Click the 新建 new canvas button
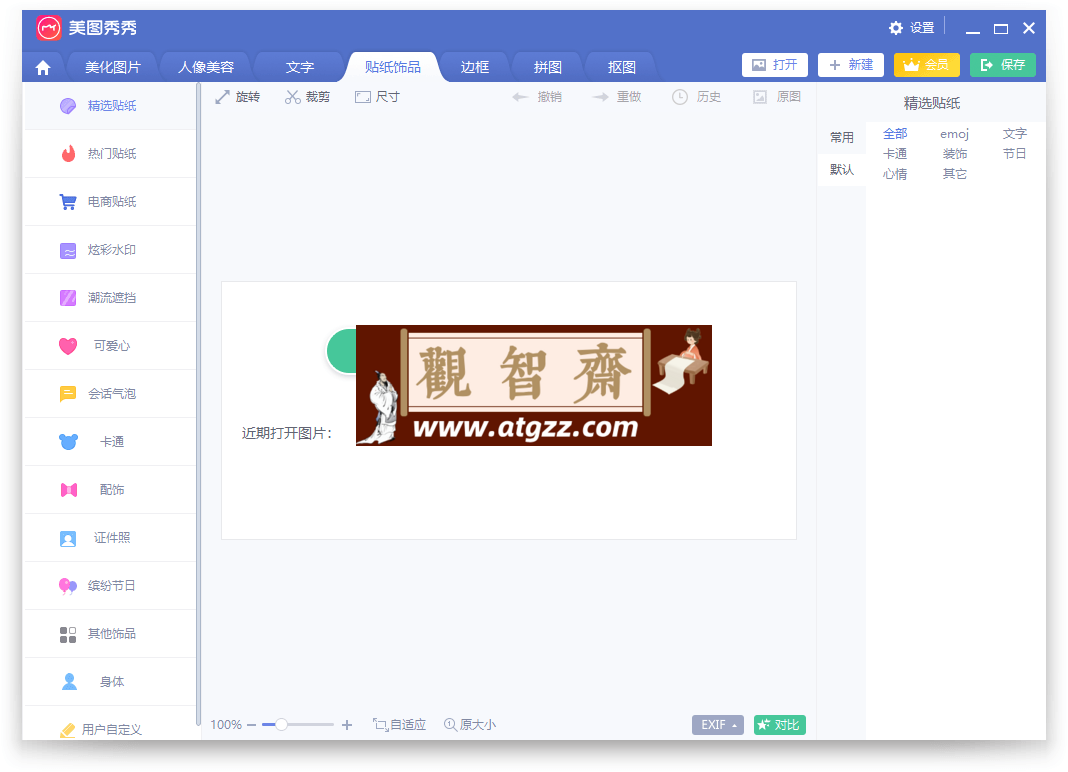The height and width of the screenshot is (772, 1068). click(851, 65)
